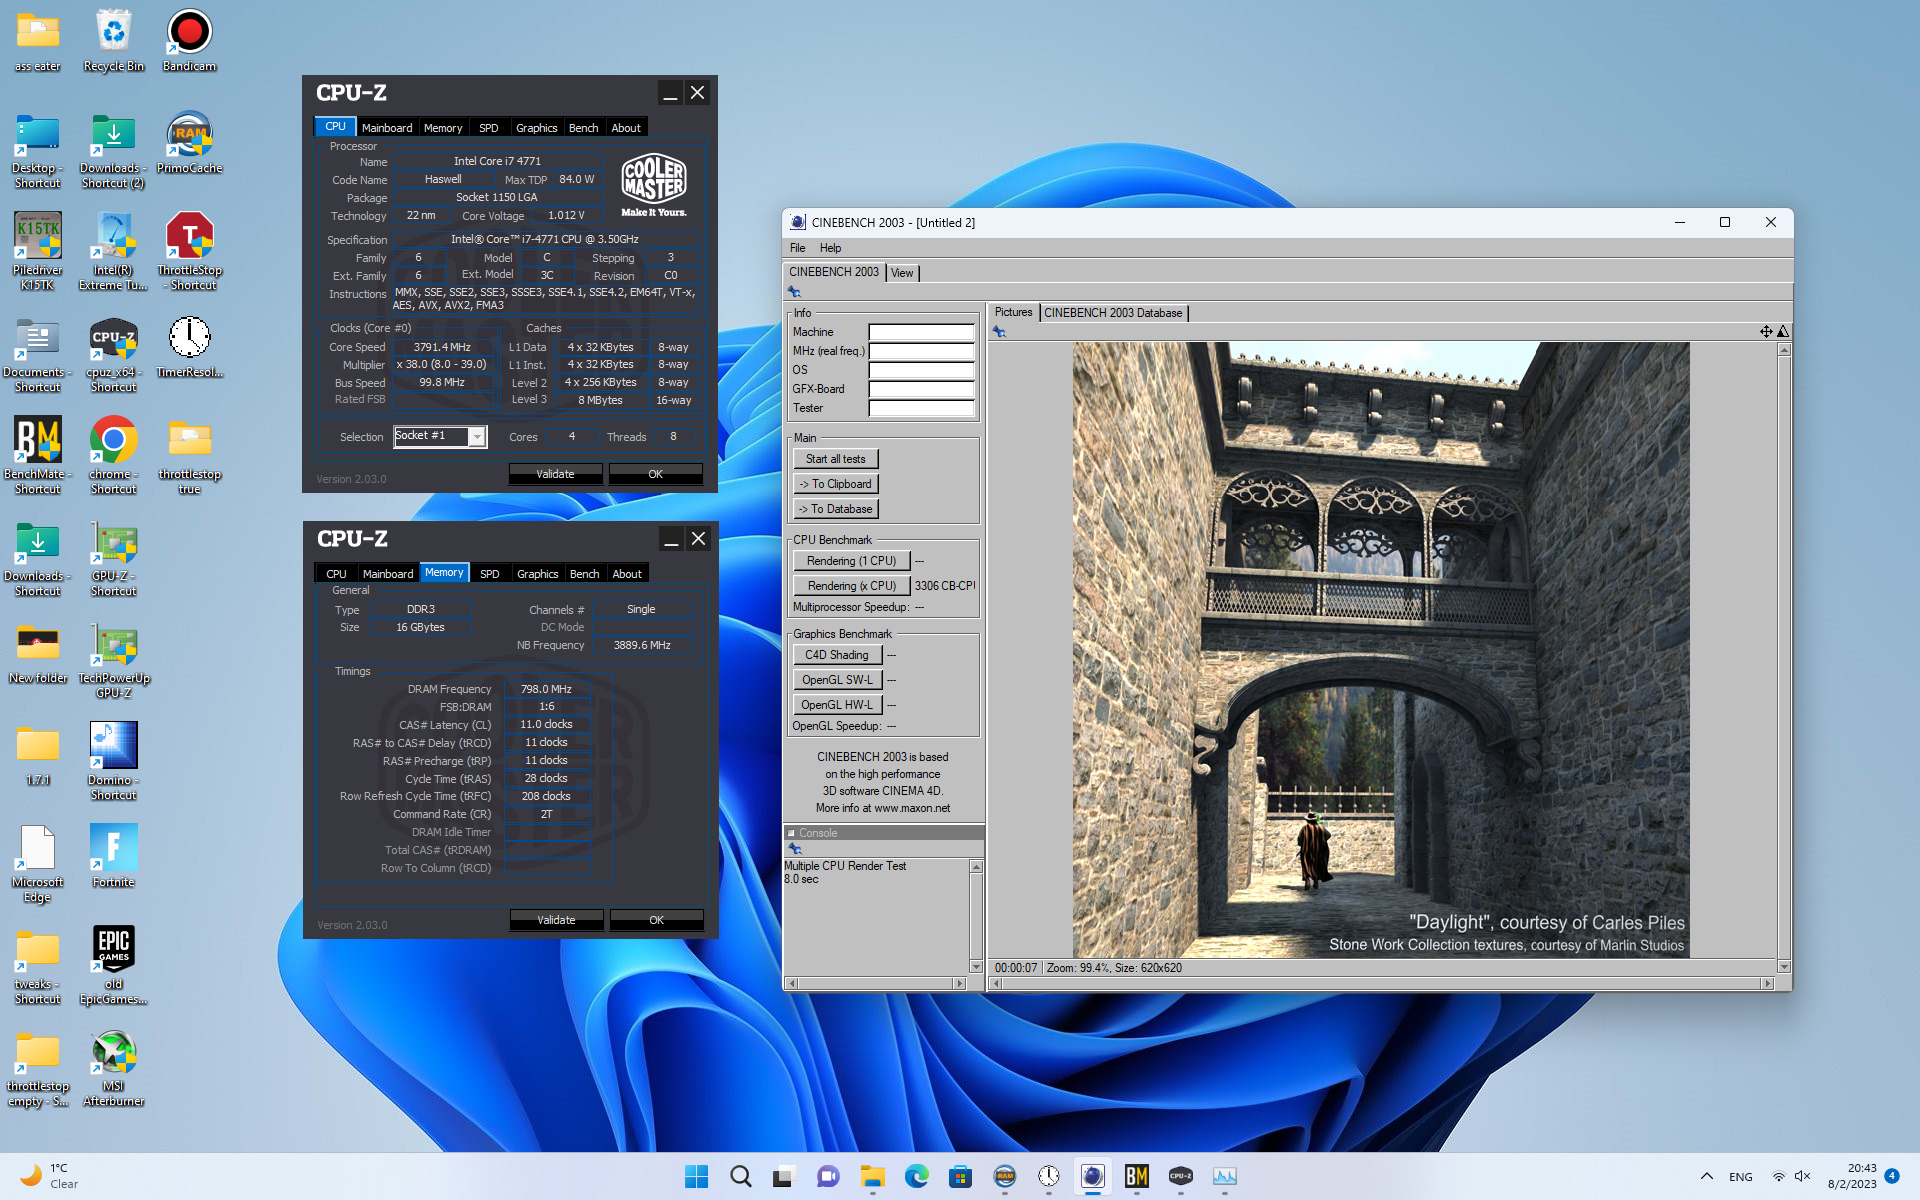Open cpuz_x64 shortcut on desktop
This screenshot has width=1920, height=1200.
[x=114, y=354]
